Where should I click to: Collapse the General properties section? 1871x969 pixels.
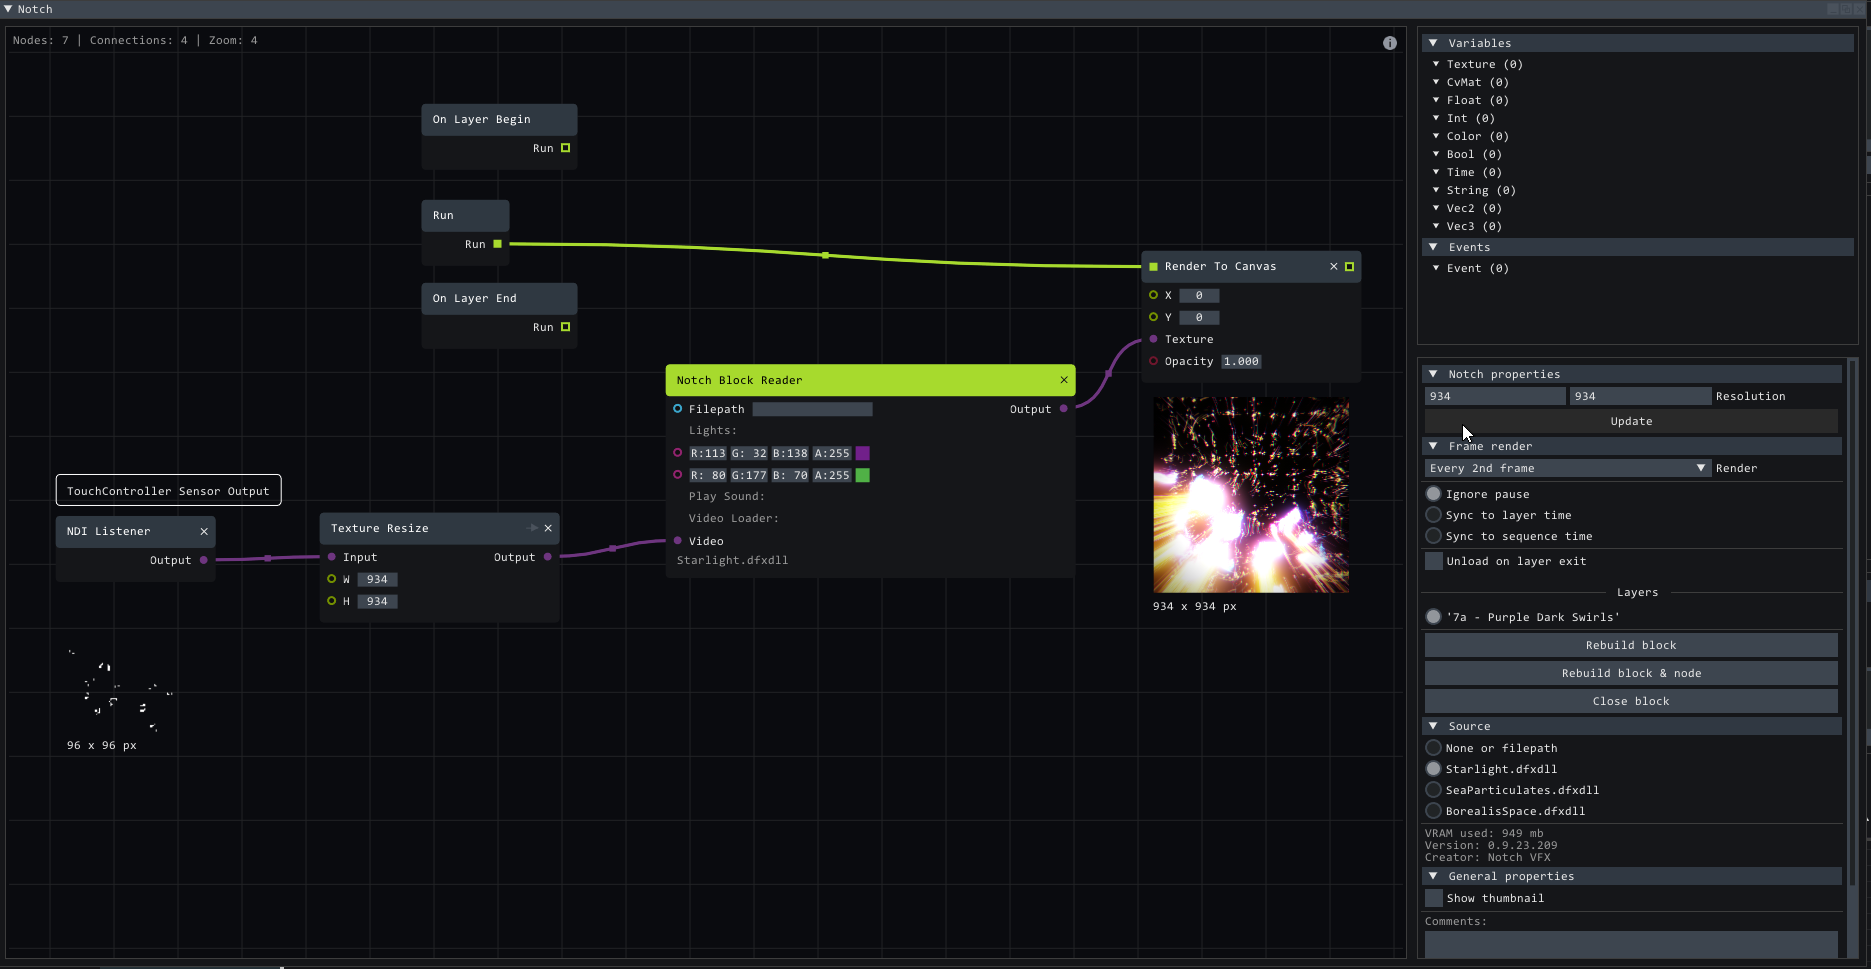point(1433,876)
